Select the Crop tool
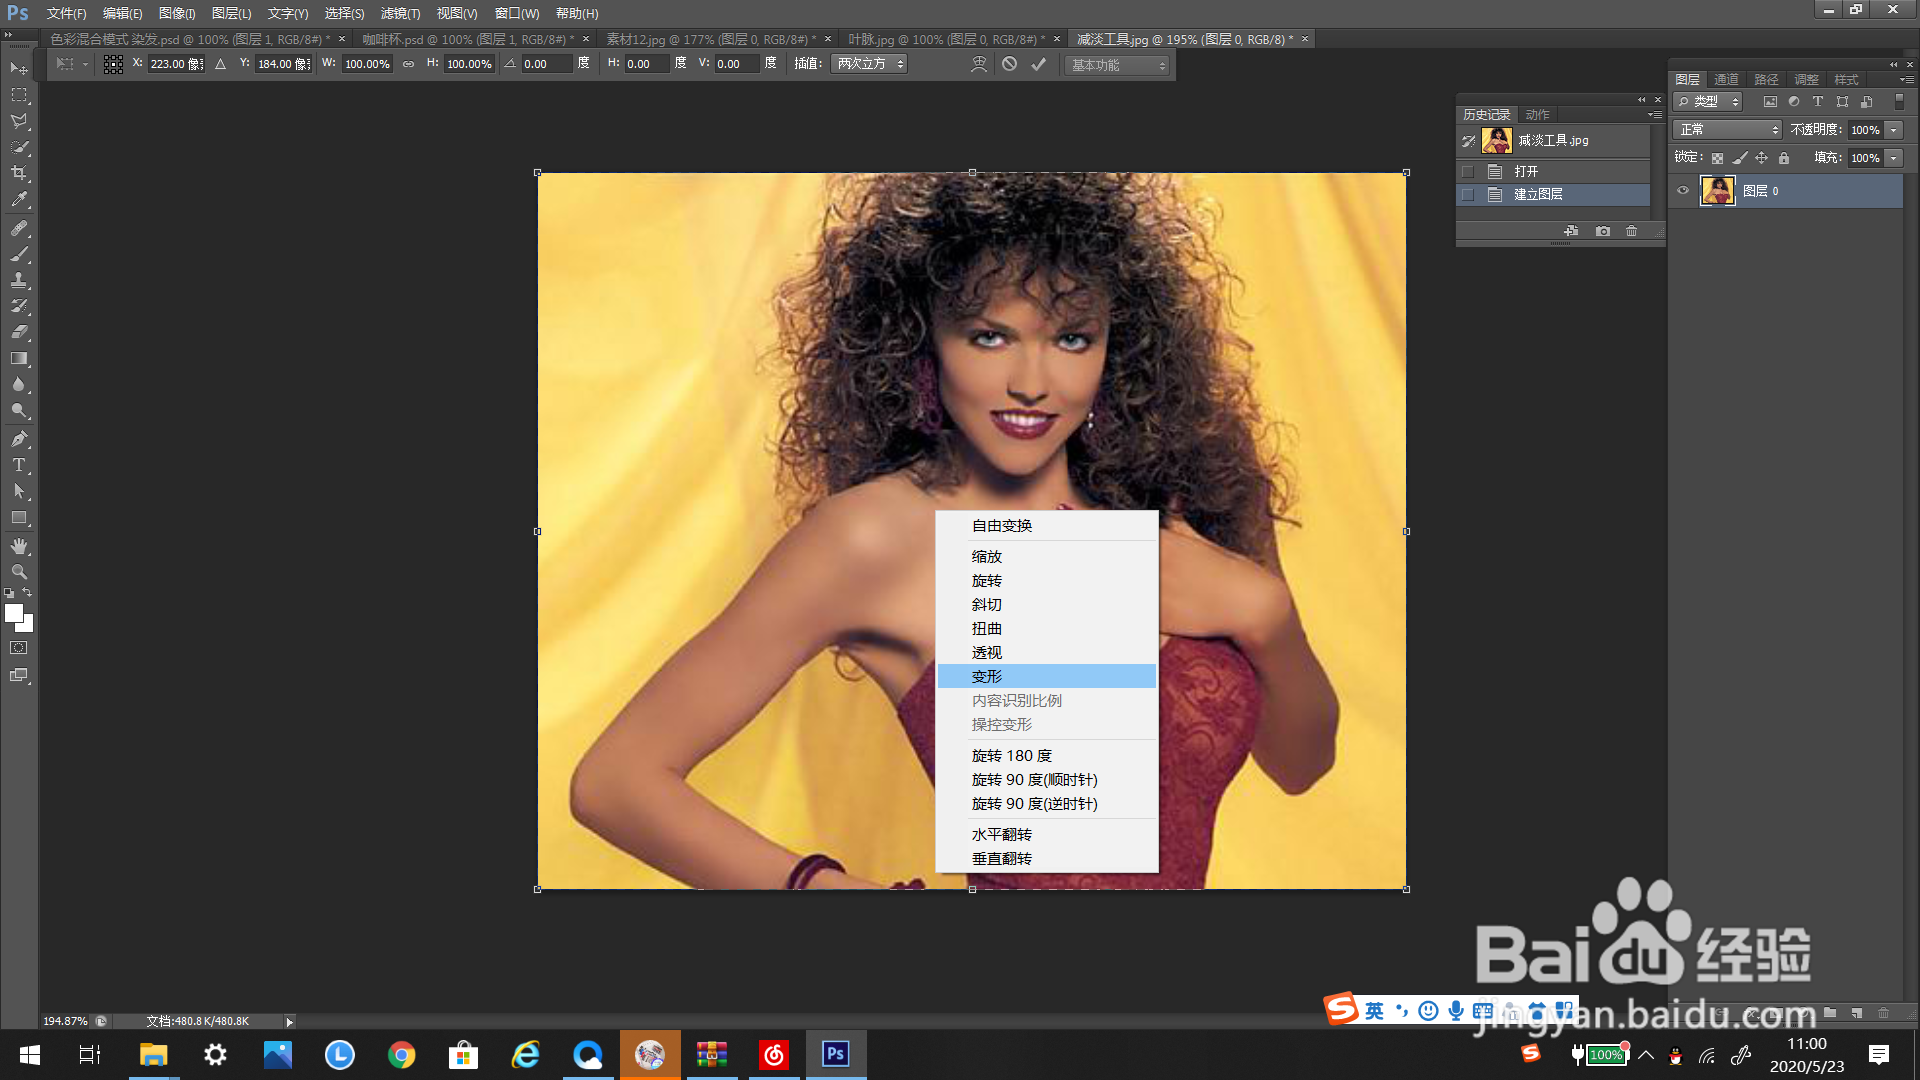The width and height of the screenshot is (1920, 1080). (19, 173)
